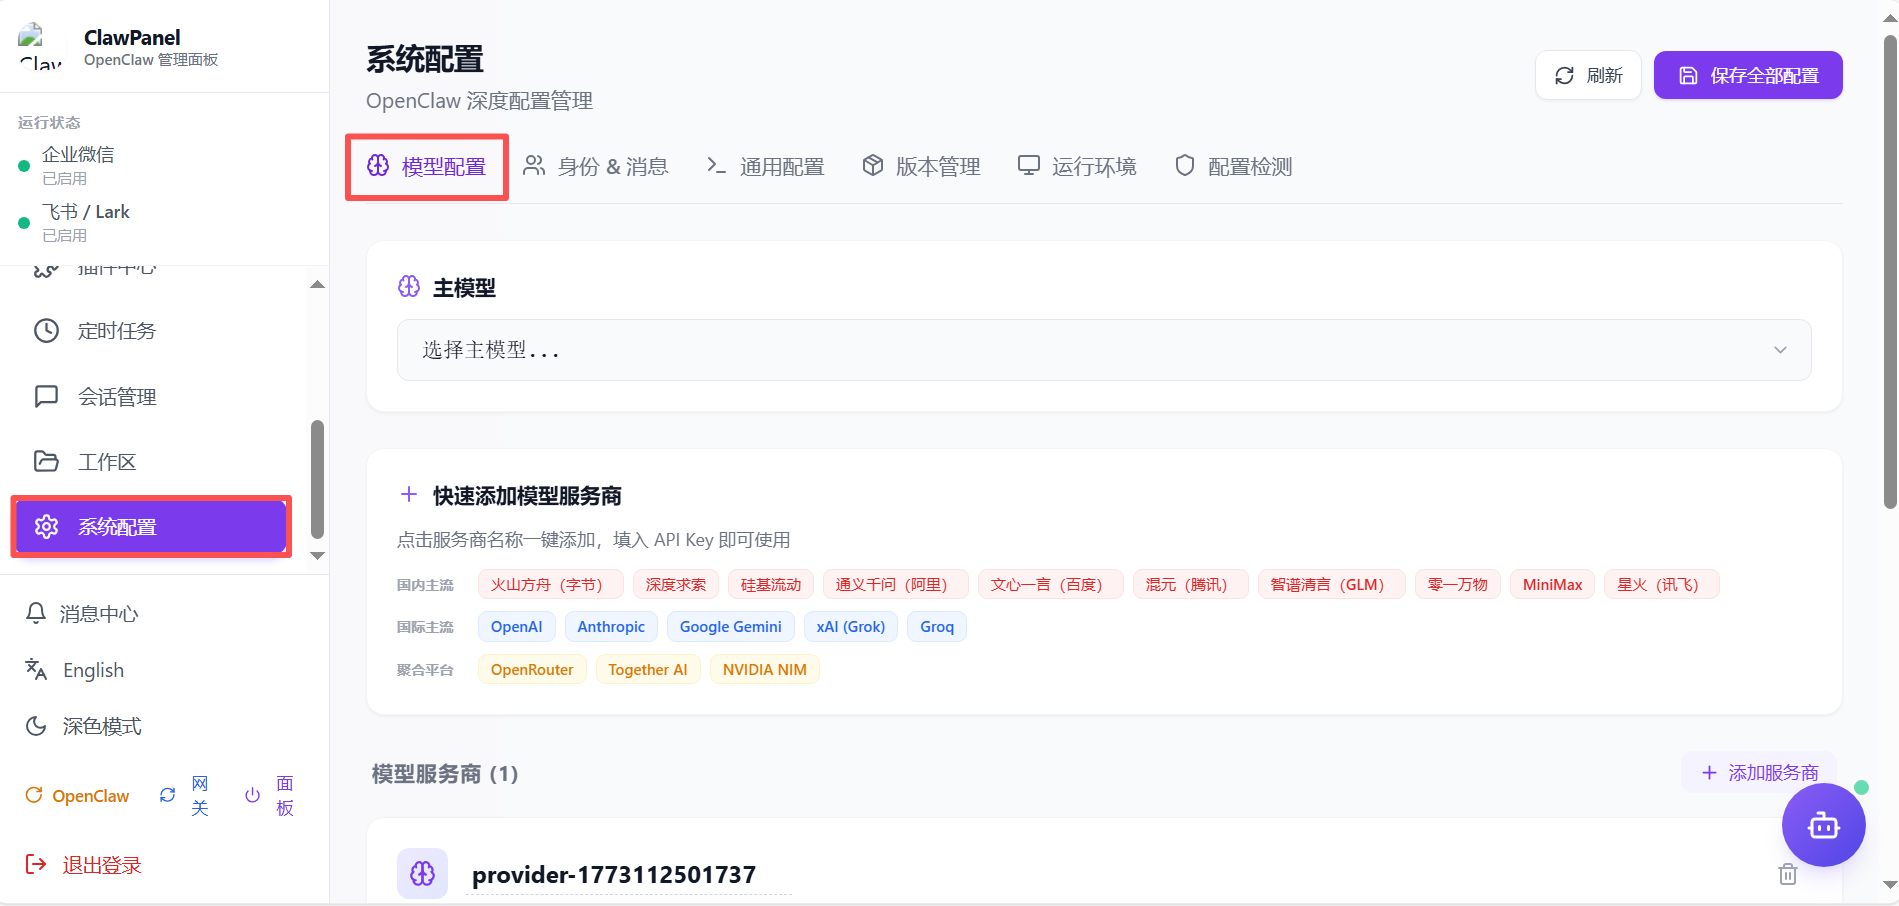Add the 星火 (讯飞) provider
This screenshot has width=1899, height=906.
1662,585
